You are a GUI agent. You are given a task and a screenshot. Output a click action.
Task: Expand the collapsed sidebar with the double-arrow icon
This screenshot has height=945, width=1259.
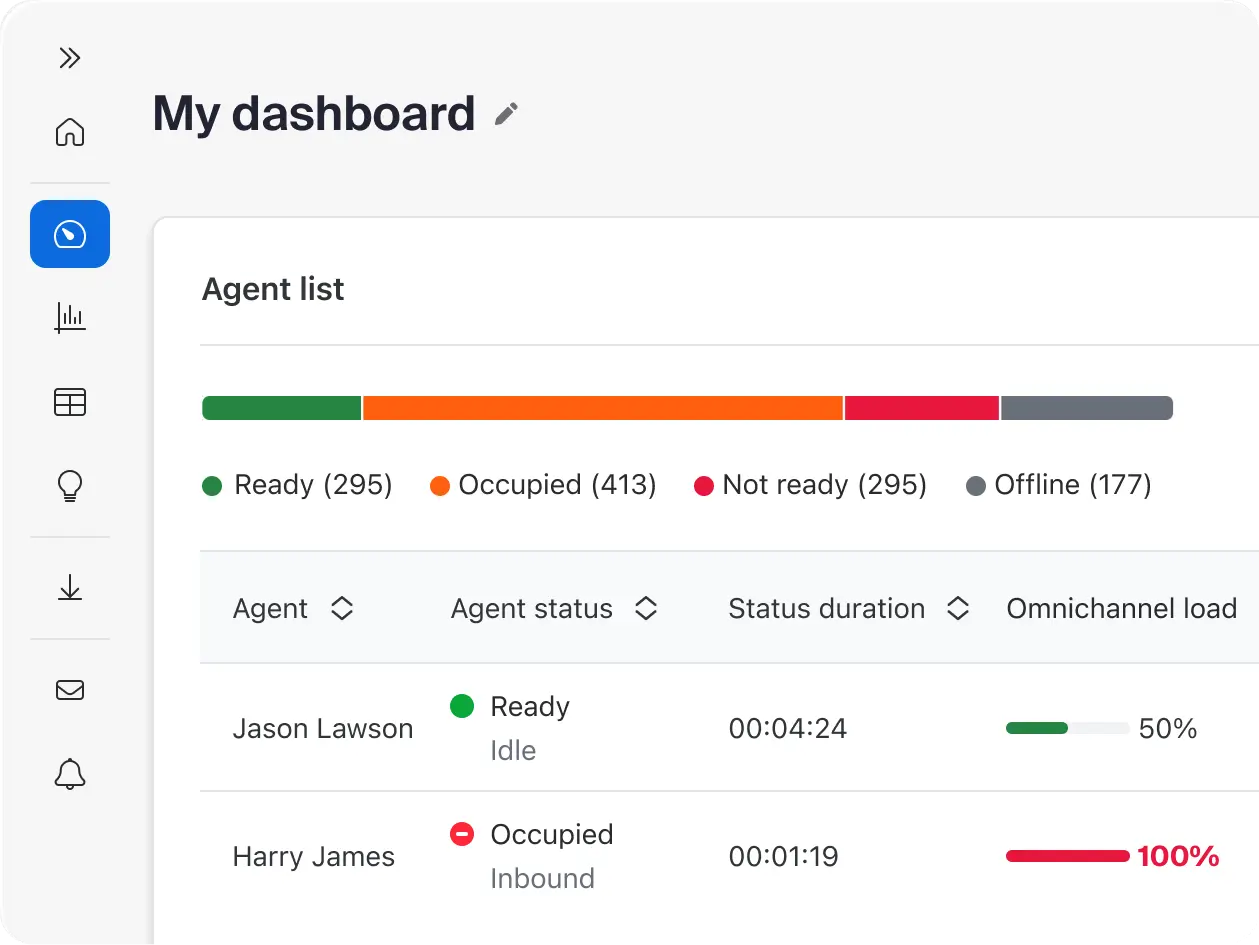(x=69, y=58)
